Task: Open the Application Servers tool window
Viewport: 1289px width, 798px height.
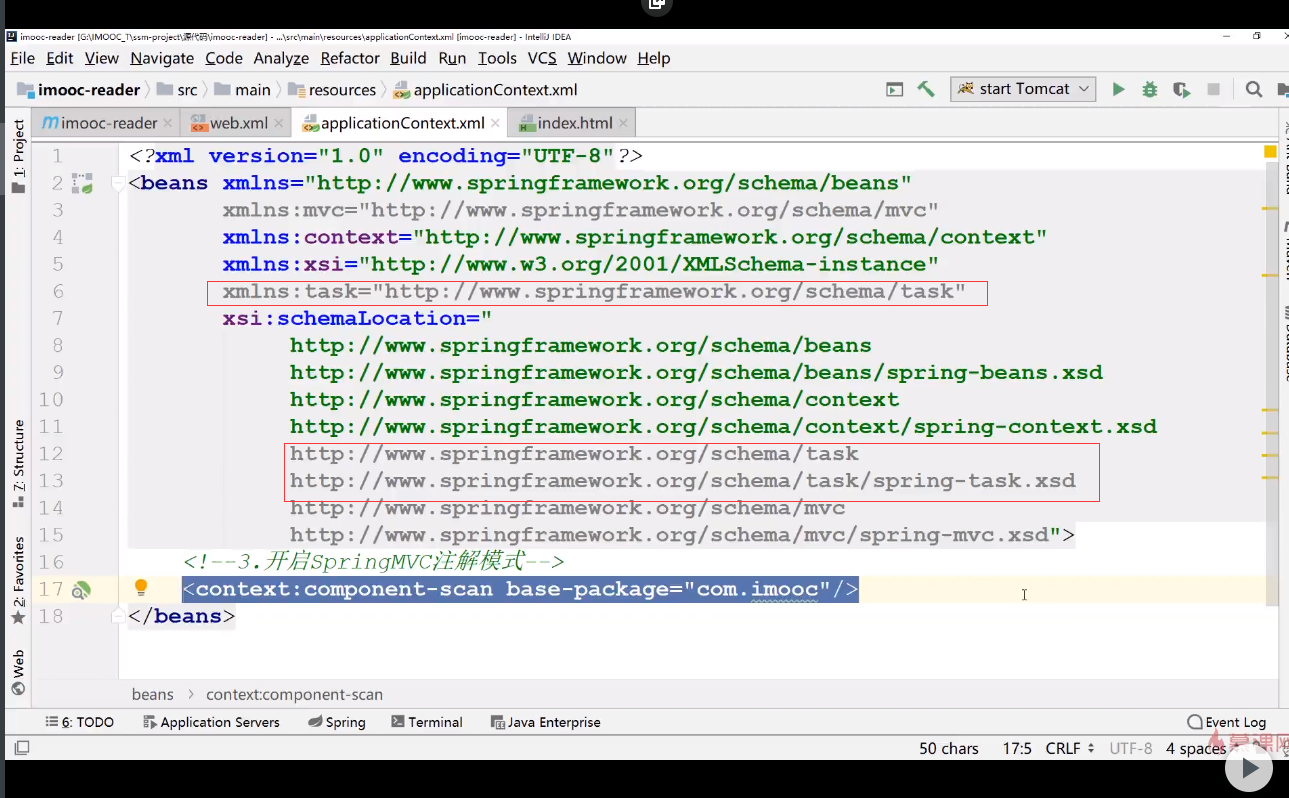Action: click(x=211, y=722)
